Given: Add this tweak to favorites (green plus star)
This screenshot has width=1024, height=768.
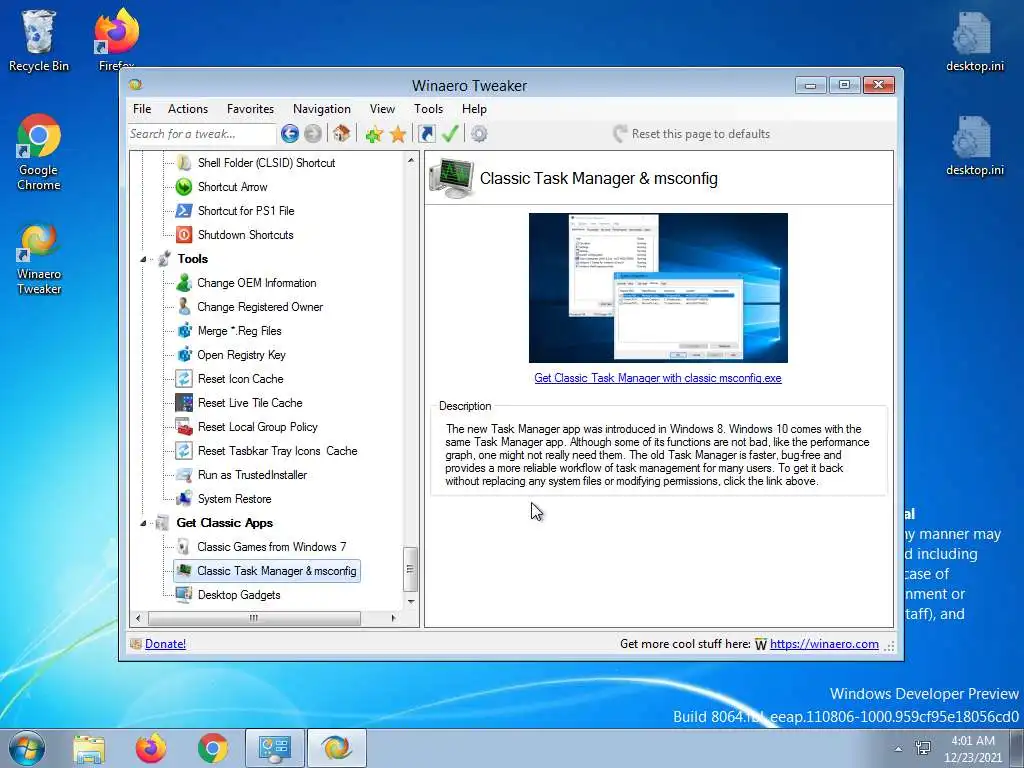Looking at the screenshot, I should click(374, 135).
